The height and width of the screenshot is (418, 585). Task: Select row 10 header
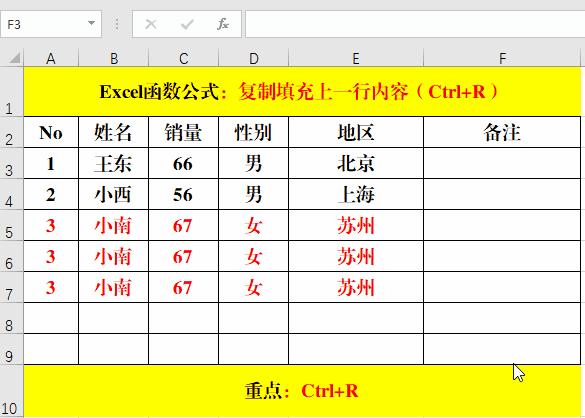12,391
